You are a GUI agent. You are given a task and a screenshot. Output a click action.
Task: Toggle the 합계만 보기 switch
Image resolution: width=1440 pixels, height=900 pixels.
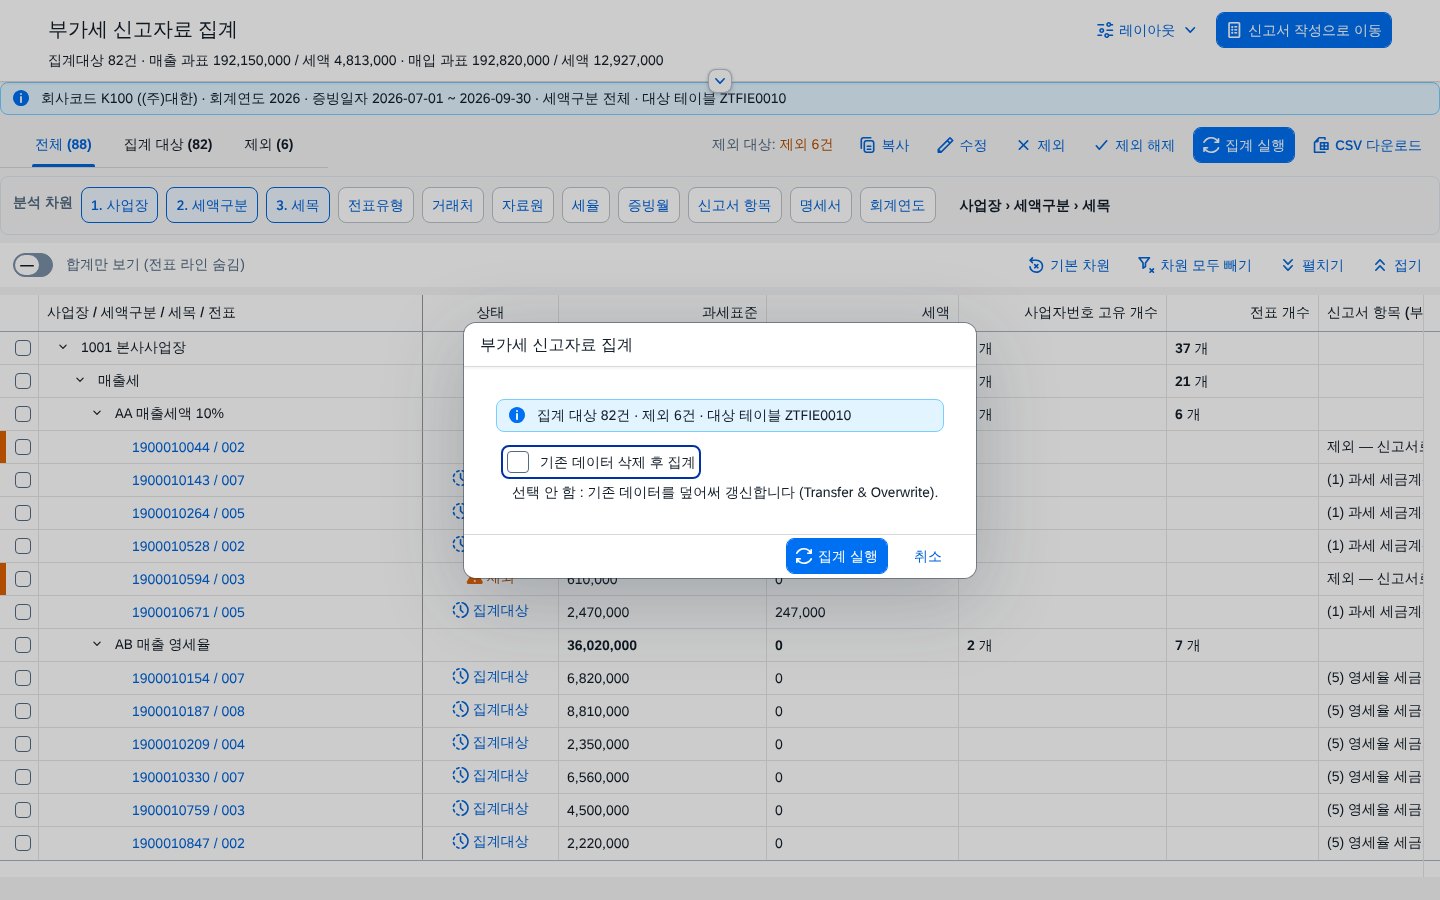[x=33, y=265]
